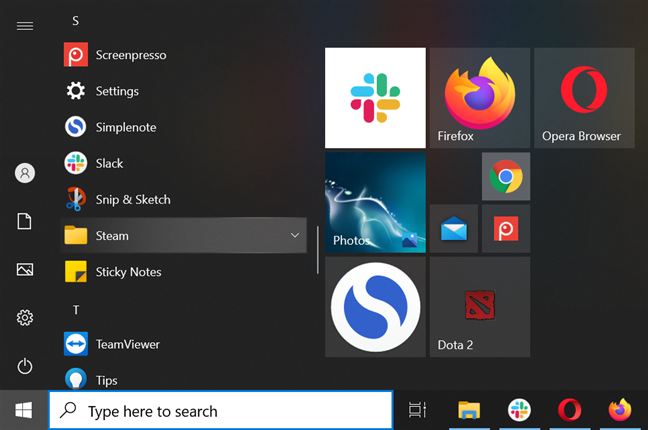Expand the hamburger menu at top left
Screen dimensions: 648x430
coord(25,26)
